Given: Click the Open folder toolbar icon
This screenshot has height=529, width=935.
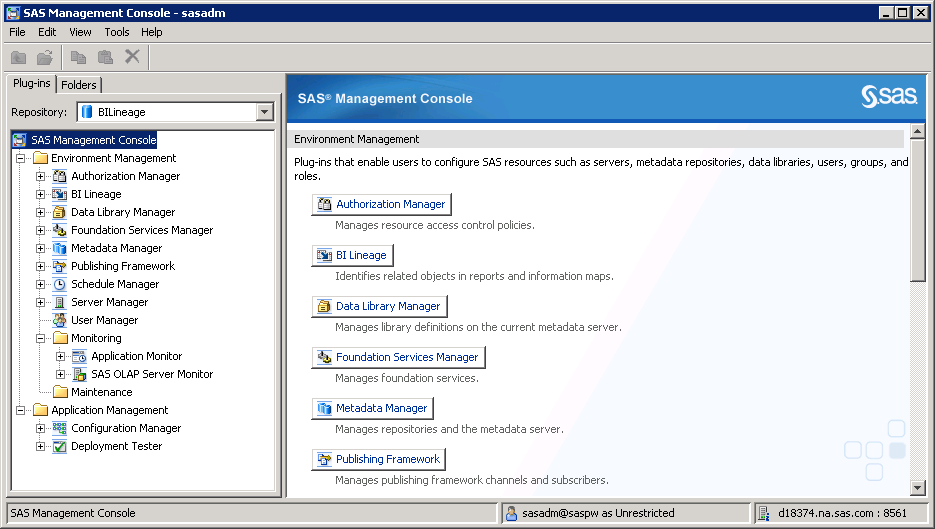Looking at the screenshot, I should [45, 57].
